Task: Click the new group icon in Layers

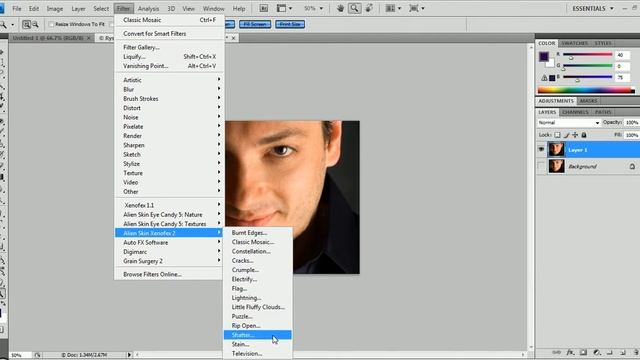Action: click(610, 352)
